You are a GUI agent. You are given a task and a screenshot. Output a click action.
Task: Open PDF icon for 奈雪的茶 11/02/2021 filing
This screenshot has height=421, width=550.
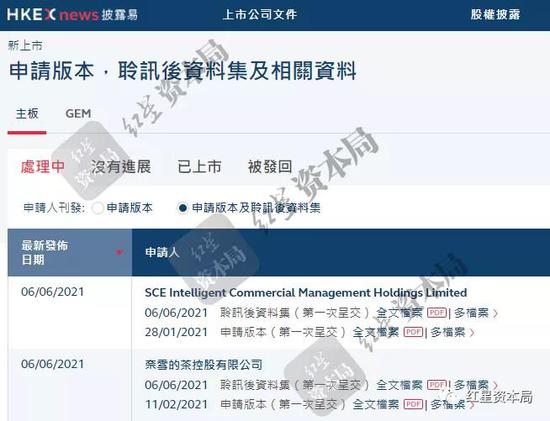click(x=414, y=404)
